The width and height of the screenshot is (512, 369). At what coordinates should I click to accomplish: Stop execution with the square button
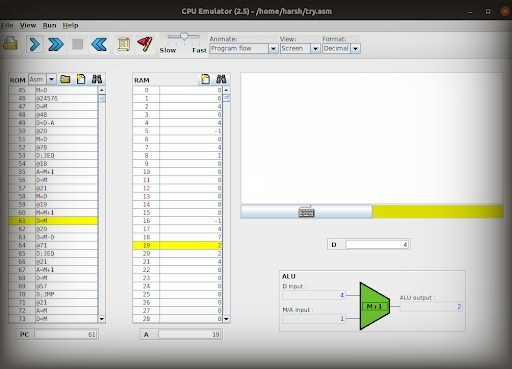pyautogui.click(x=77, y=44)
